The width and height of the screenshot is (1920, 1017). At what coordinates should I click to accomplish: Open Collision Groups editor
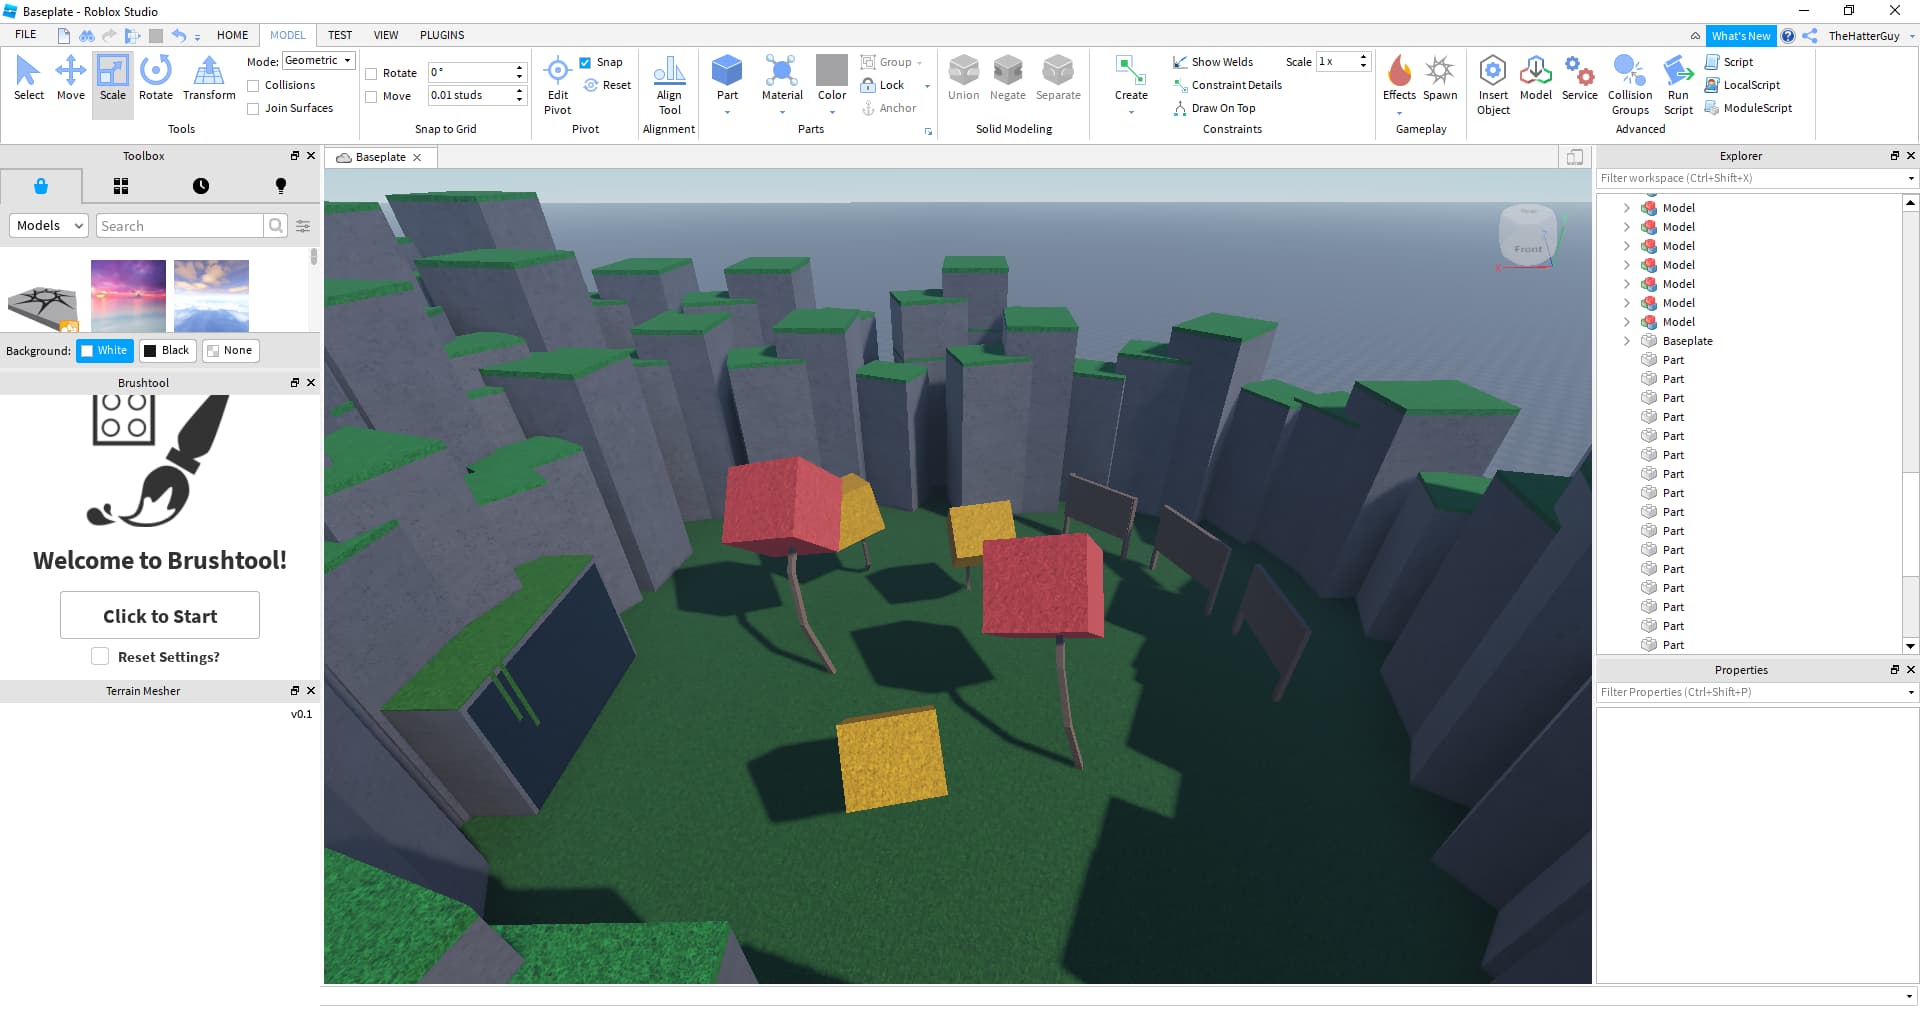[x=1630, y=85]
